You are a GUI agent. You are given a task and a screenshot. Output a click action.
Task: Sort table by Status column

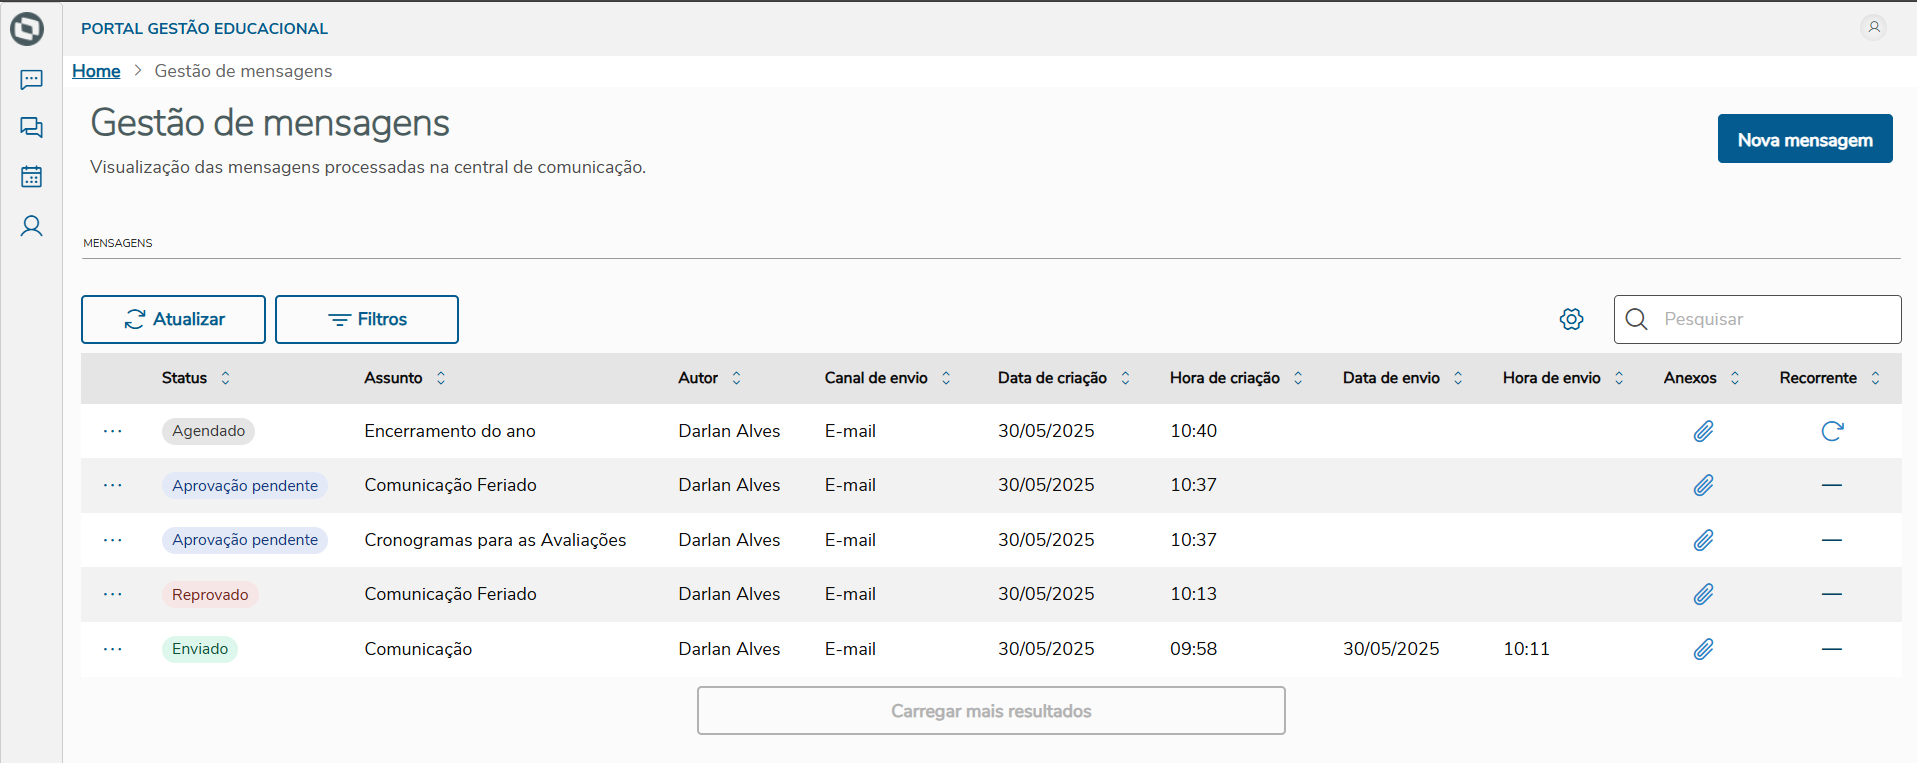click(225, 378)
